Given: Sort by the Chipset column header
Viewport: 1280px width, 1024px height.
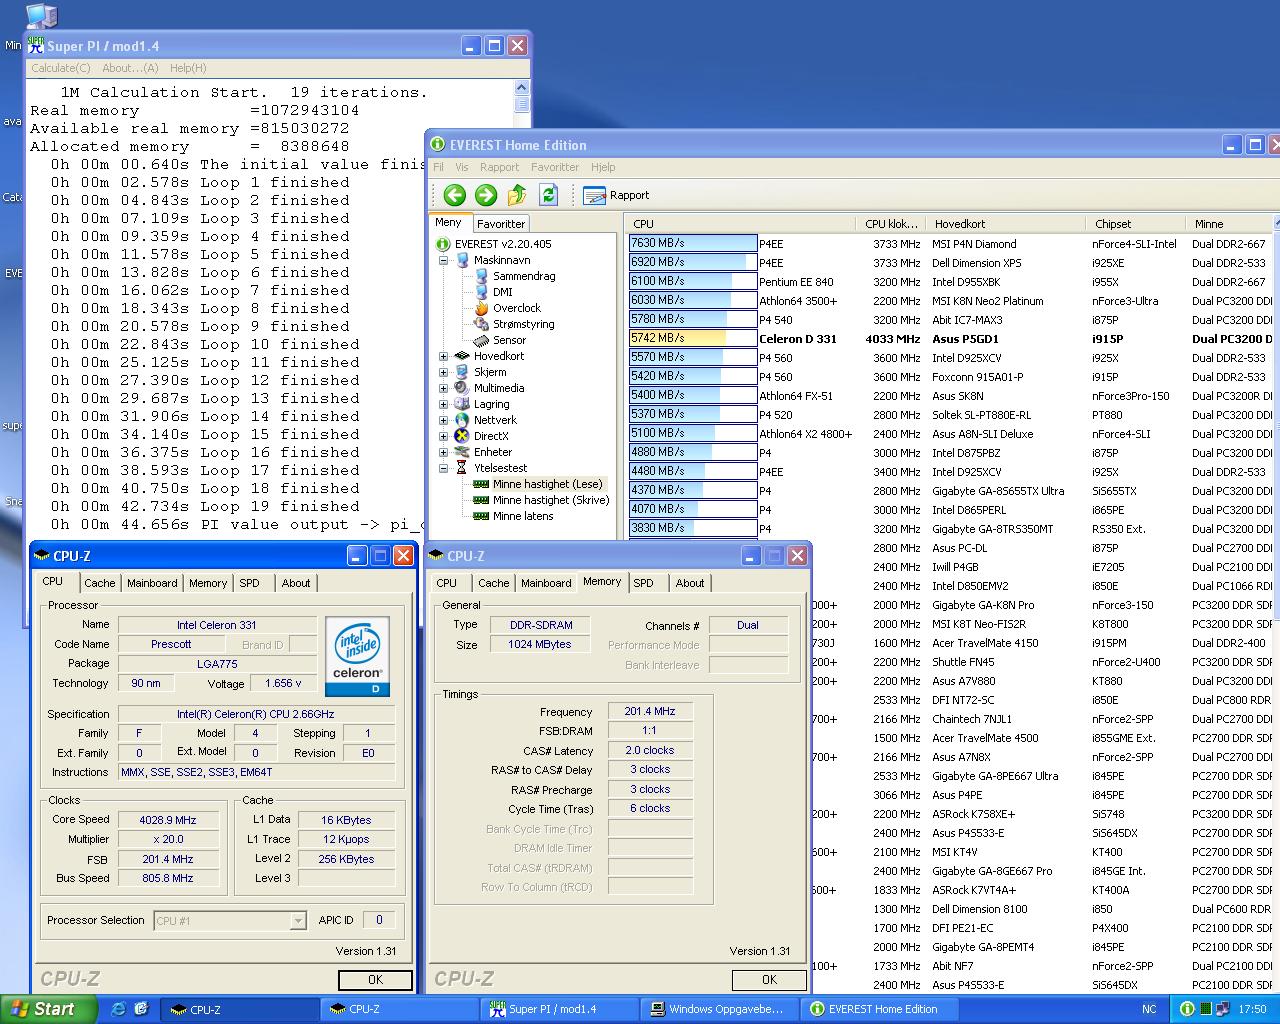Looking at the screenshot, I should pyautogui.click(x=1135, y=224).
